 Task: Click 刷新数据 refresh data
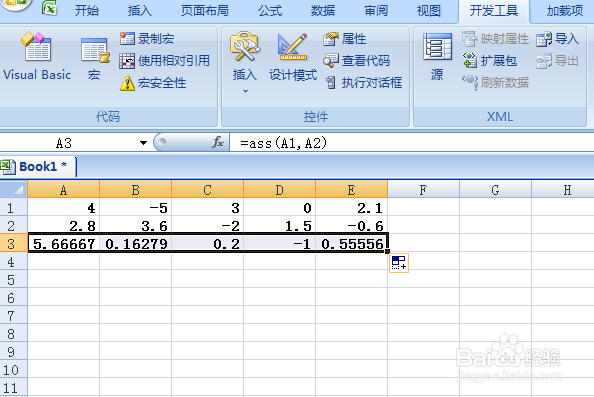(496, 82)
